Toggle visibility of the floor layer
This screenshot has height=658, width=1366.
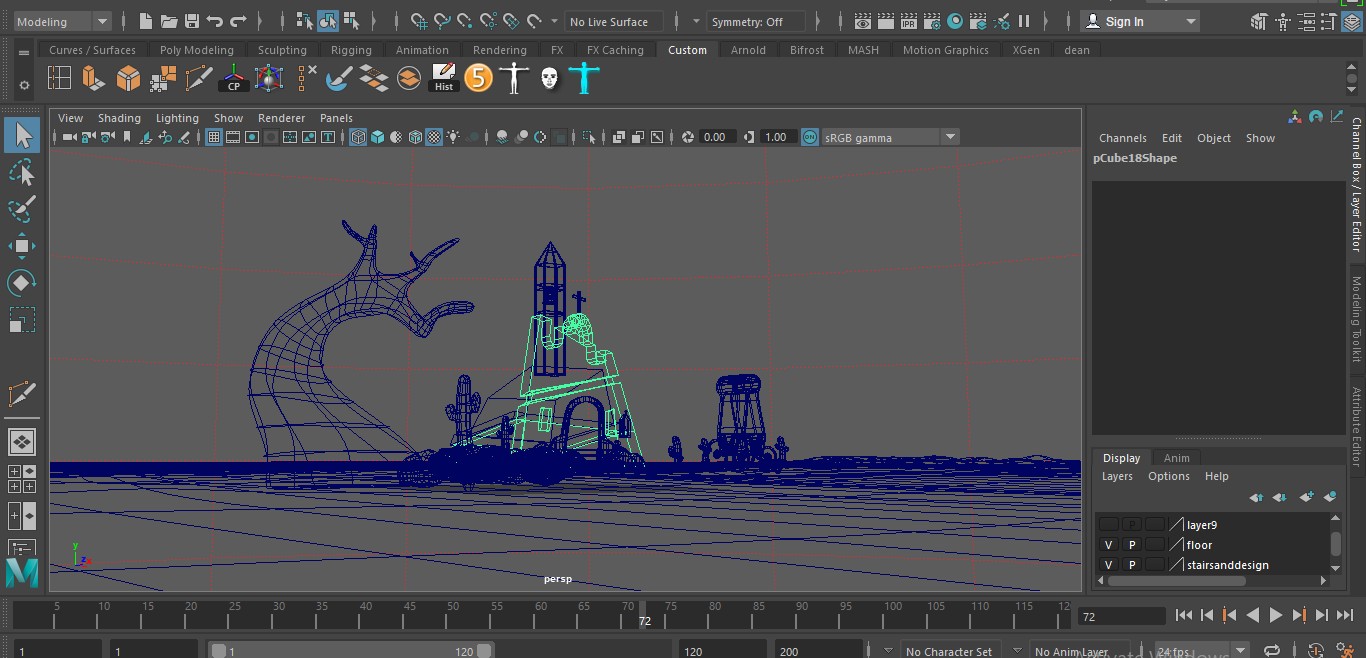point(1108,545)
